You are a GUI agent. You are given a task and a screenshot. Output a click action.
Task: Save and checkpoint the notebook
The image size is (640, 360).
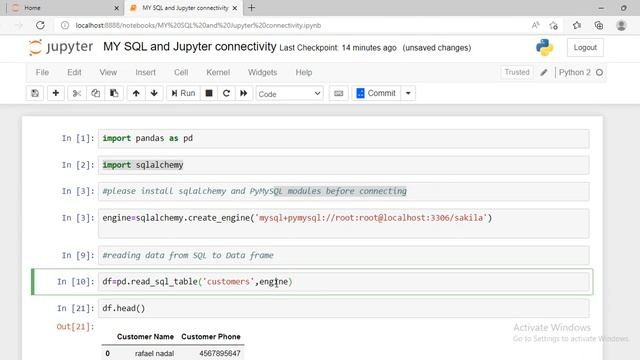tap(35, 93)
